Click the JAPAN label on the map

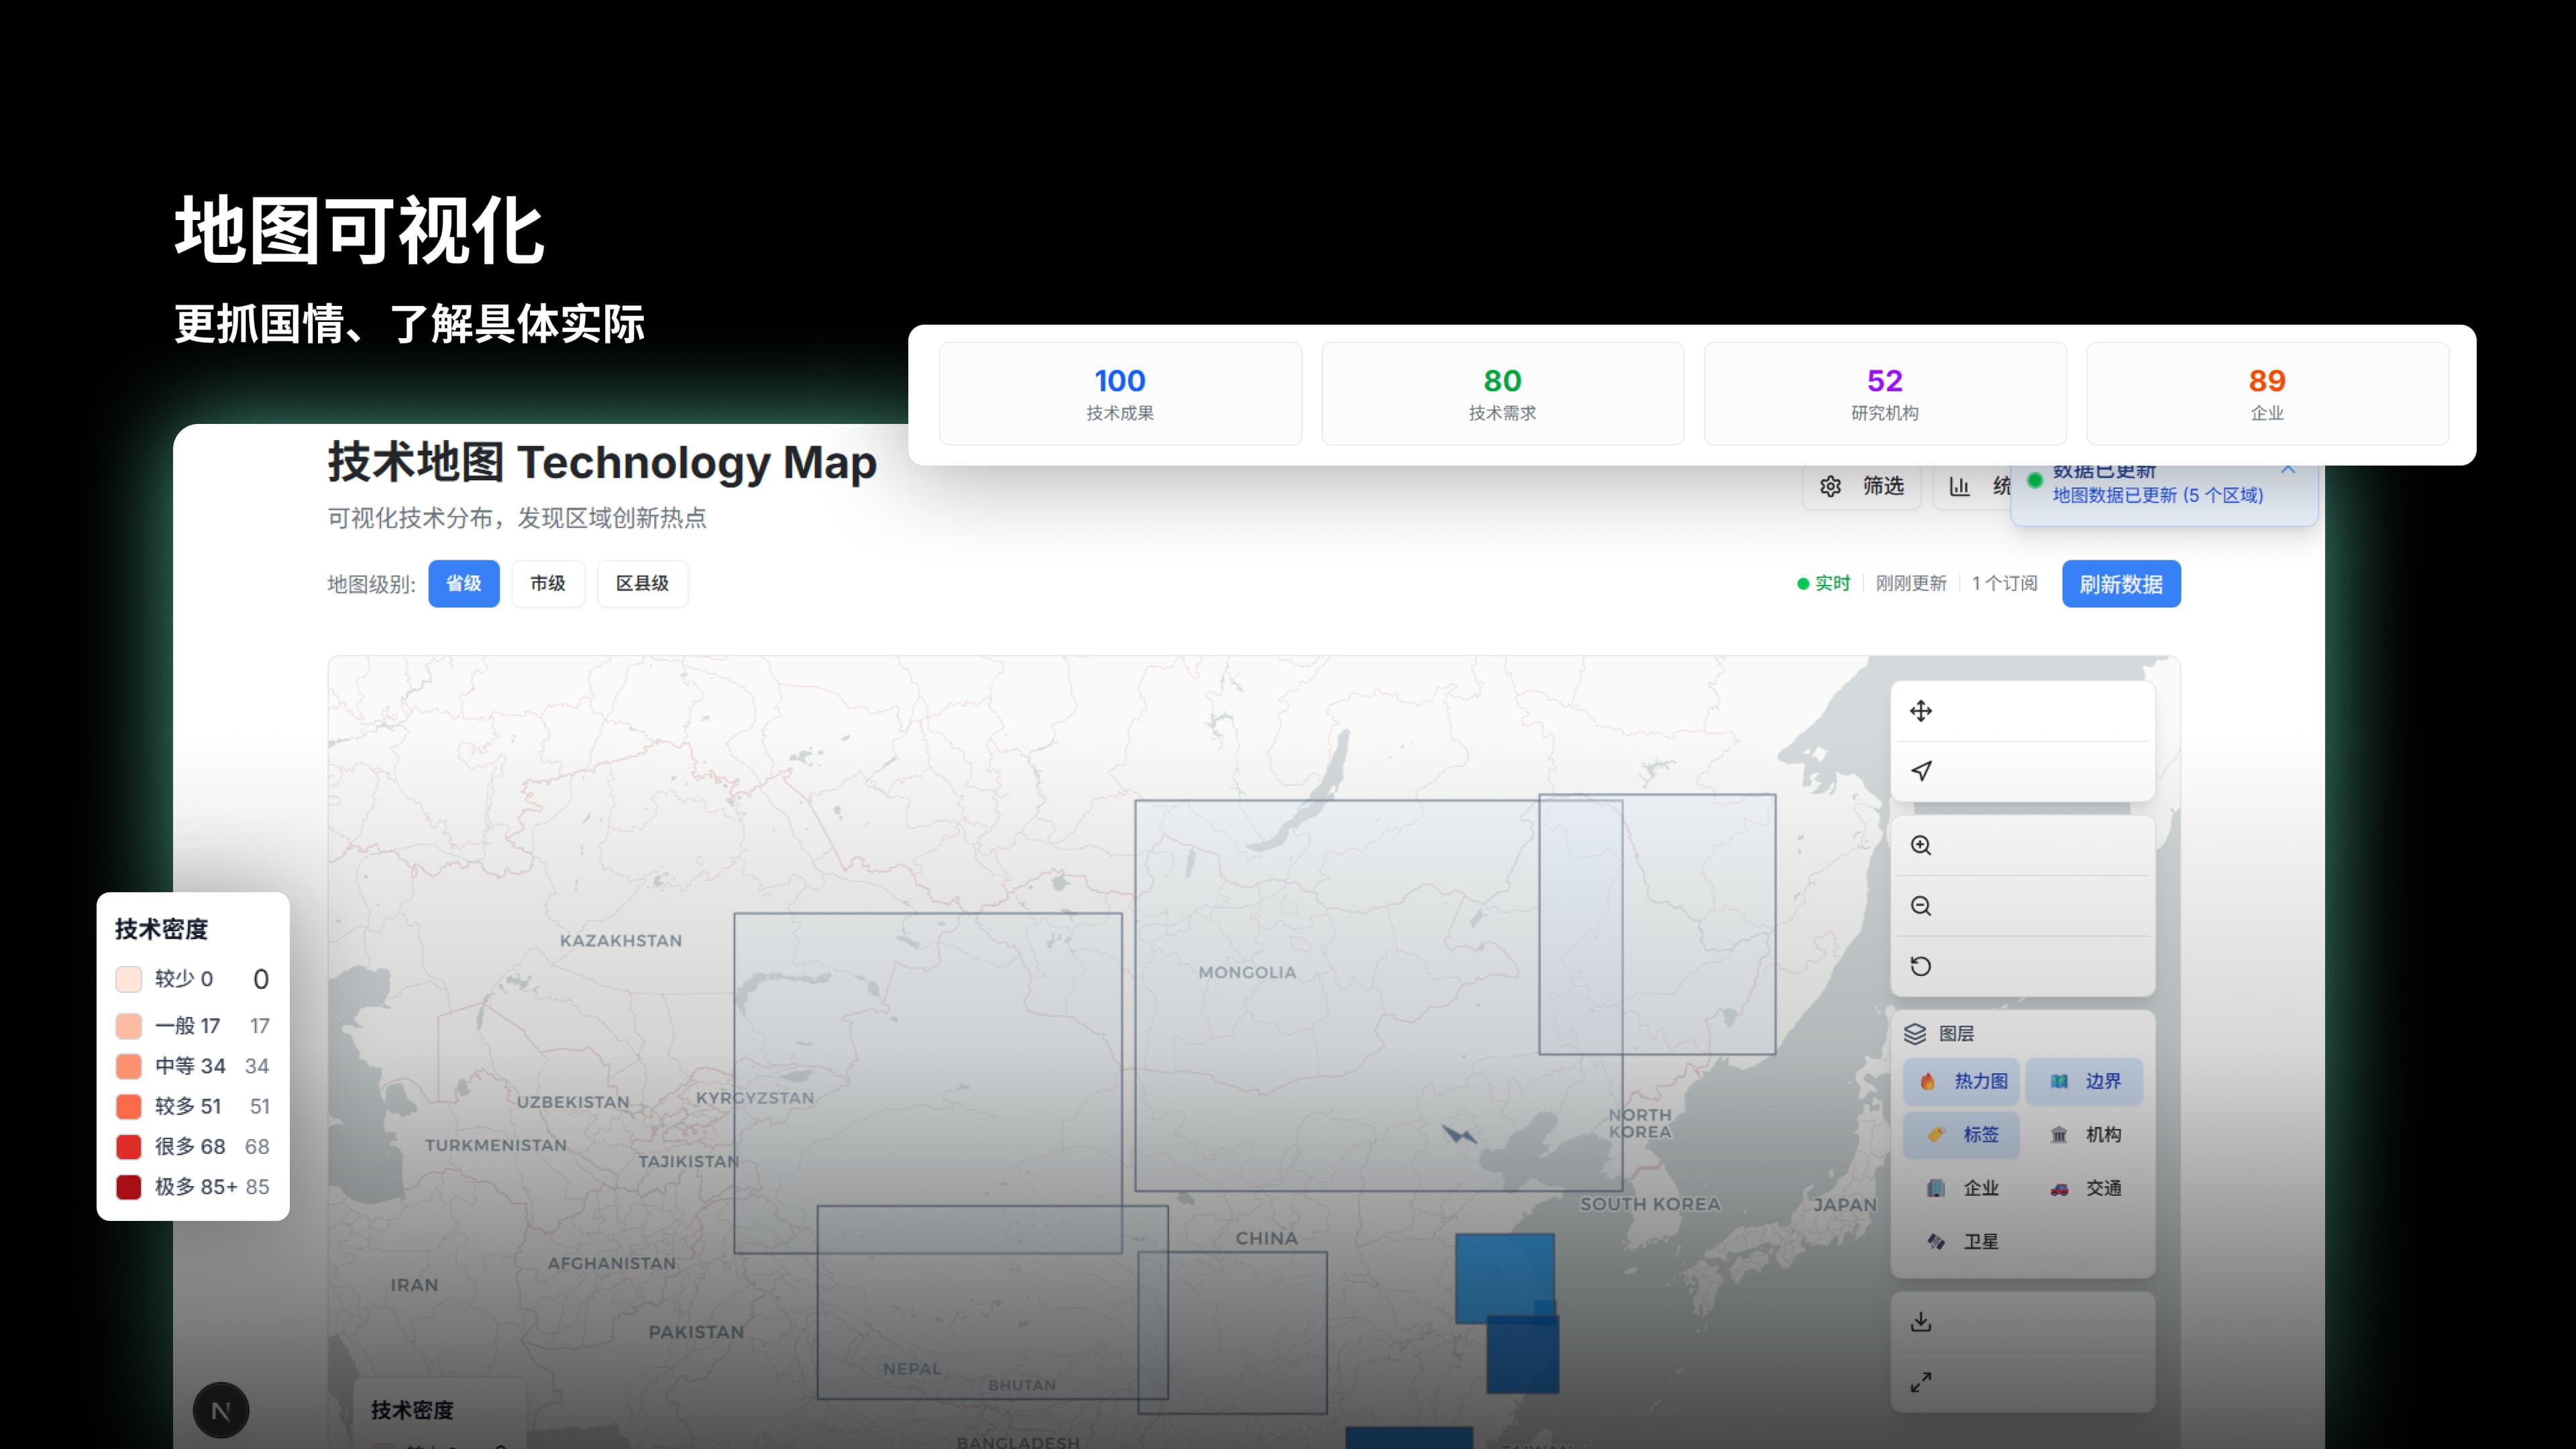tap(1845, 1205)
